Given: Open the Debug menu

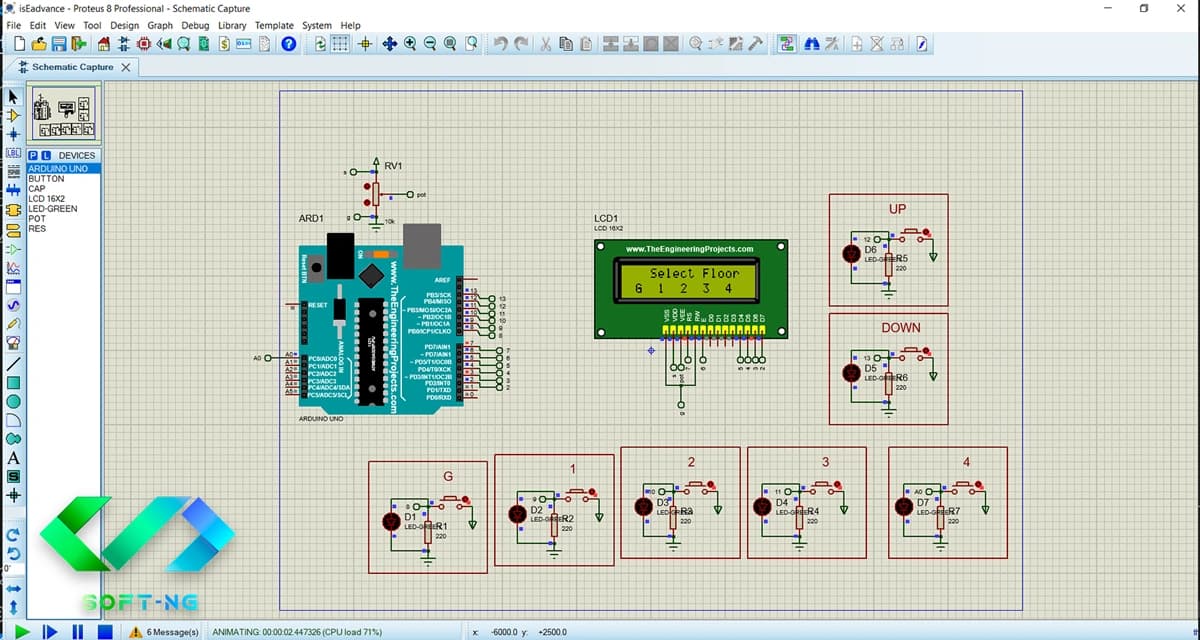Looking at the screenshot, I should point(196,25).
